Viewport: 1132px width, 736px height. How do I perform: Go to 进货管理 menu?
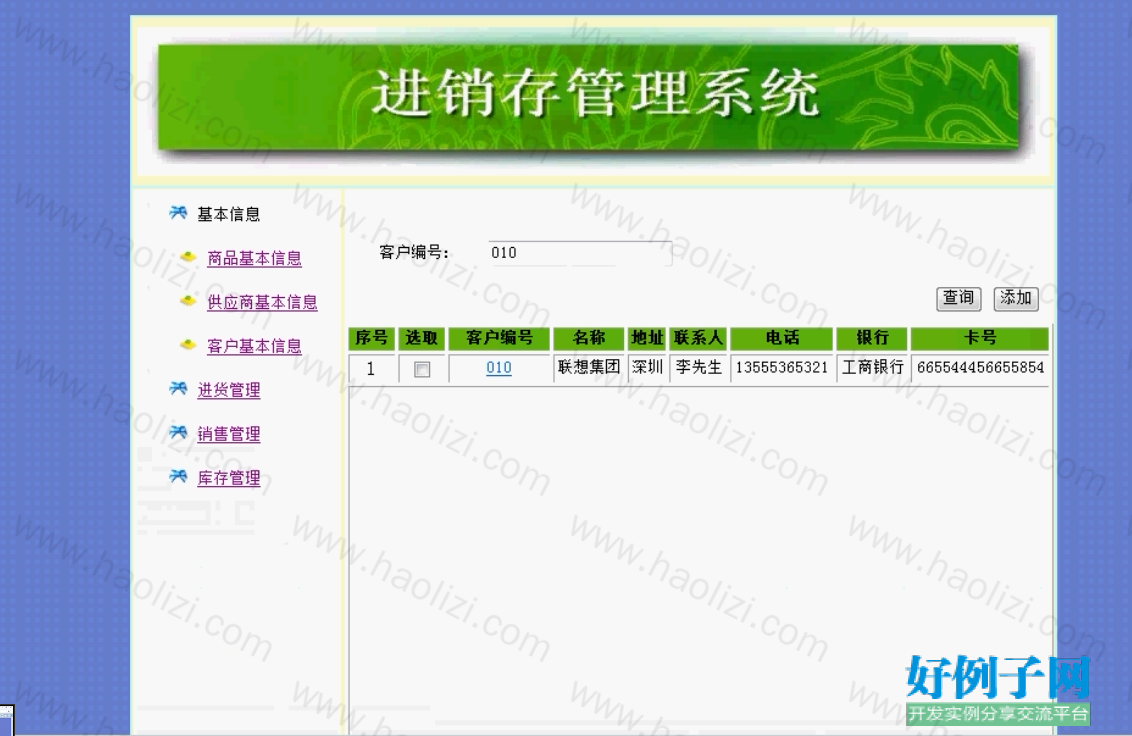click(x=229, y=391)
